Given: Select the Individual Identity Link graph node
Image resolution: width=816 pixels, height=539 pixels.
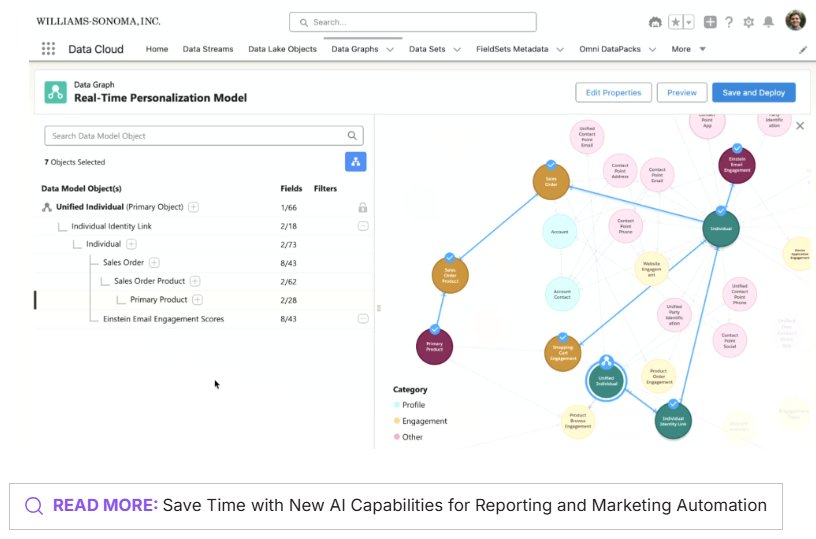Looking at the screenshot, I should [x=673, y=420].
